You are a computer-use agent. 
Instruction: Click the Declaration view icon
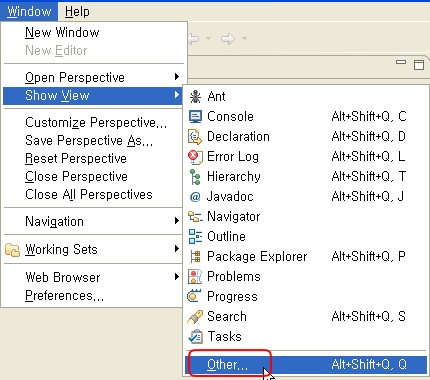point(195,137)
